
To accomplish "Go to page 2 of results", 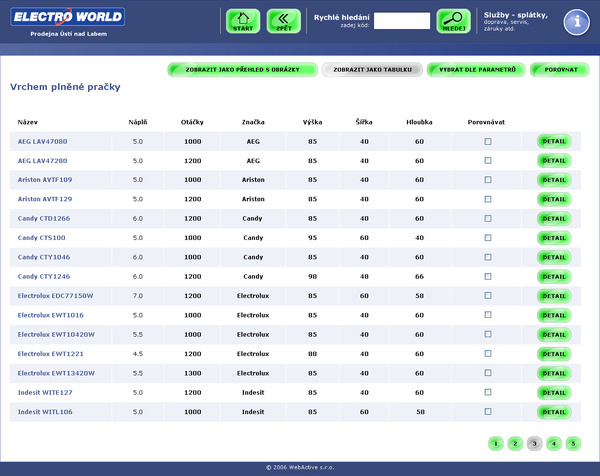I will [x=515, y=444].
